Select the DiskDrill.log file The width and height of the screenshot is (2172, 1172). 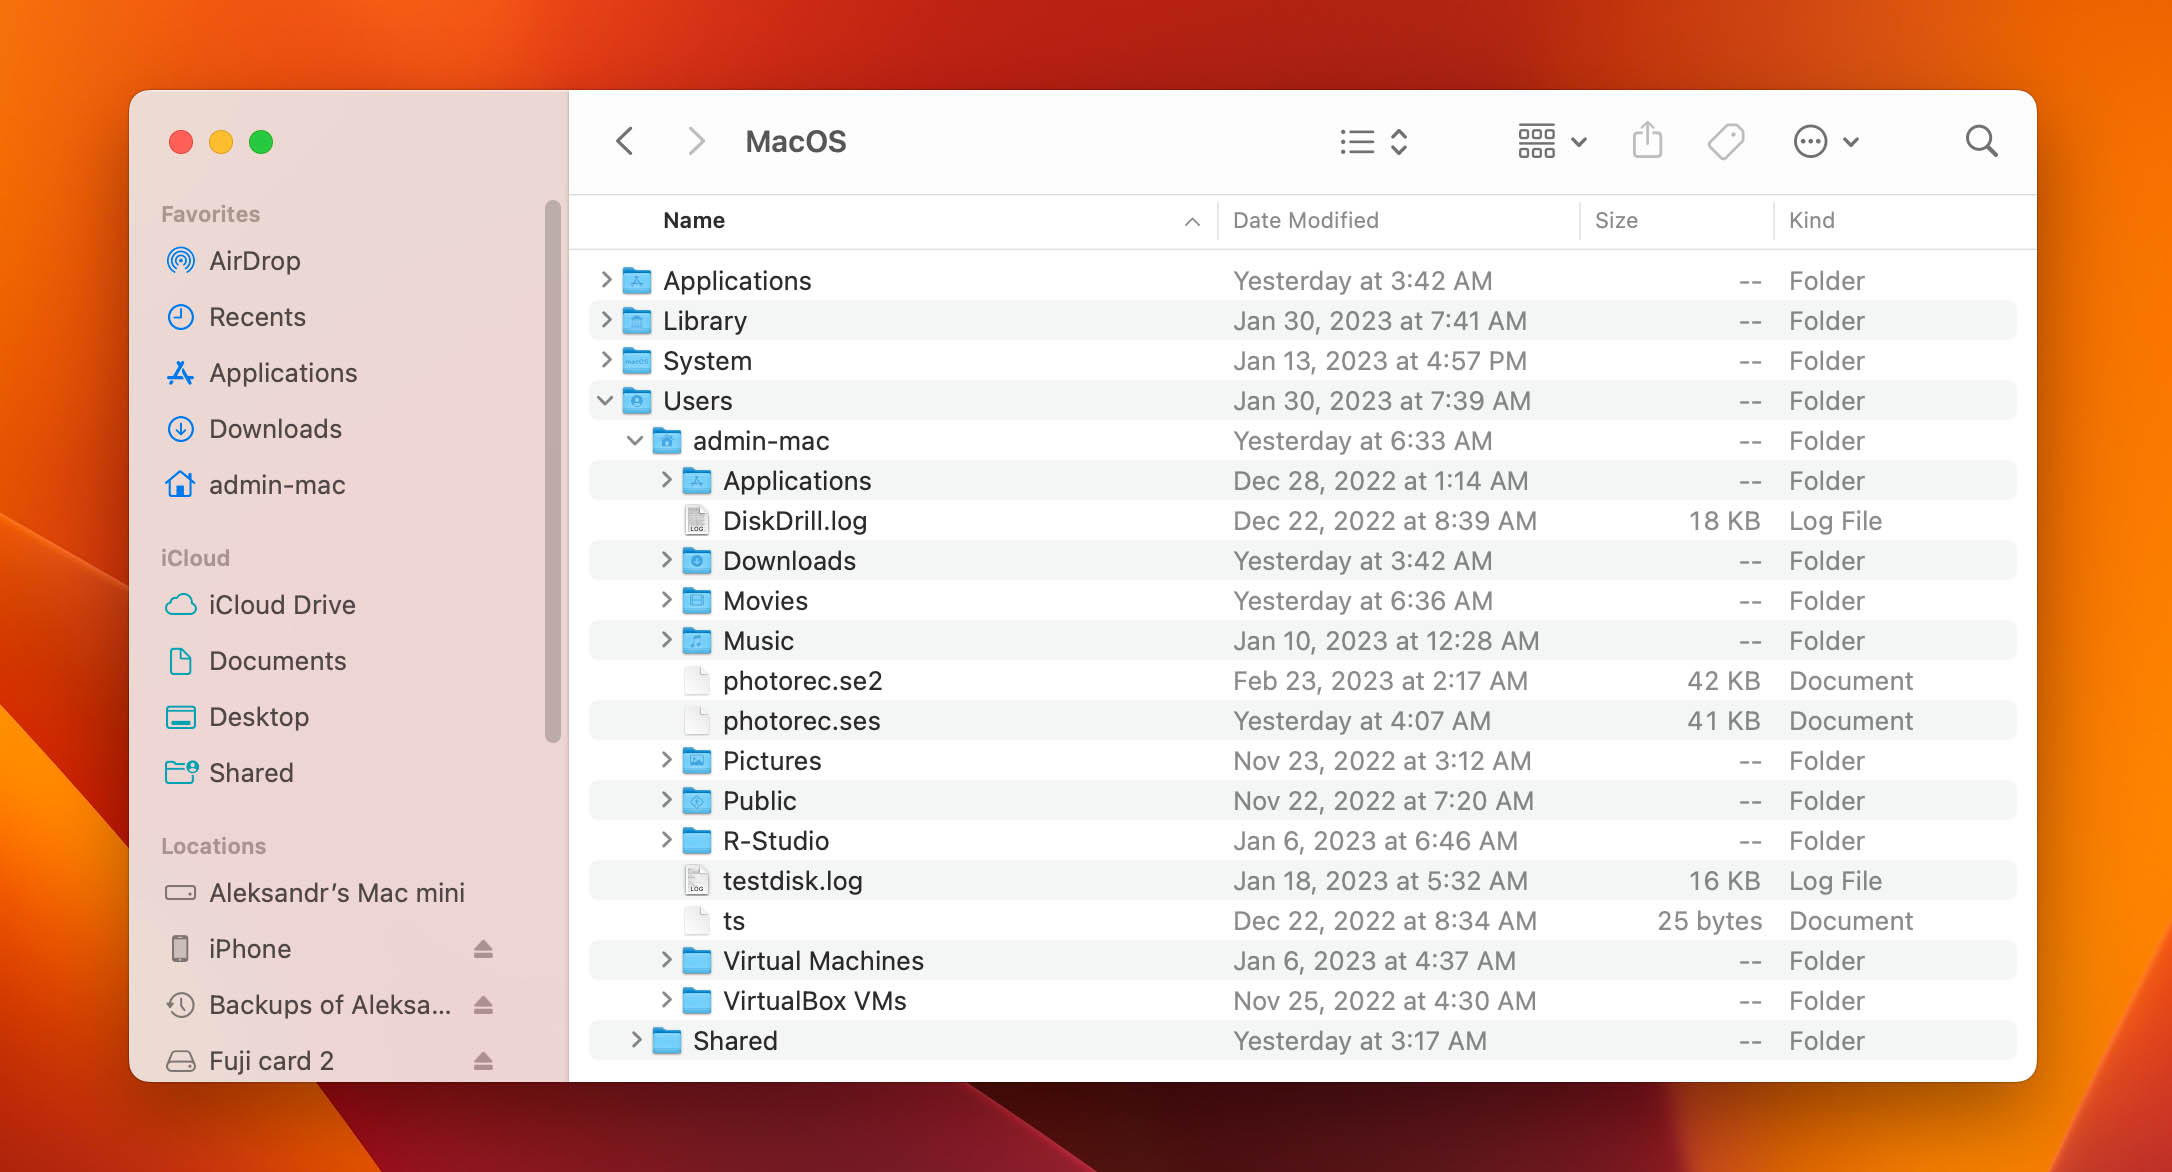[1302, 521]
